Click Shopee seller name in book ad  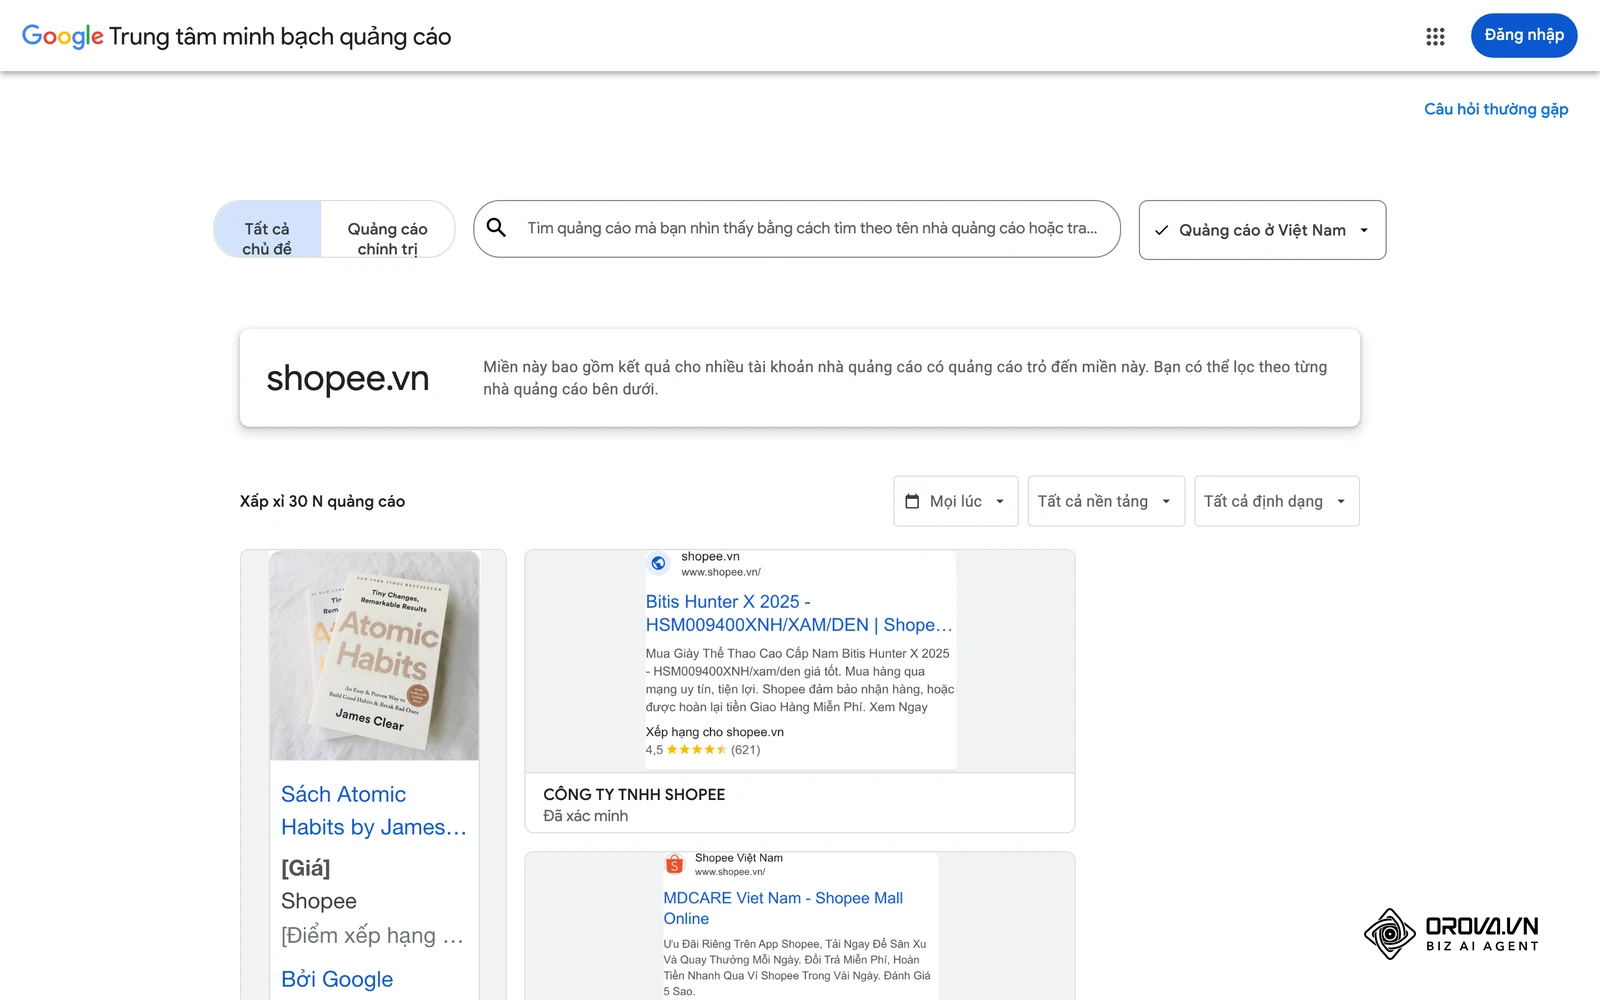[x=318, y=901]
